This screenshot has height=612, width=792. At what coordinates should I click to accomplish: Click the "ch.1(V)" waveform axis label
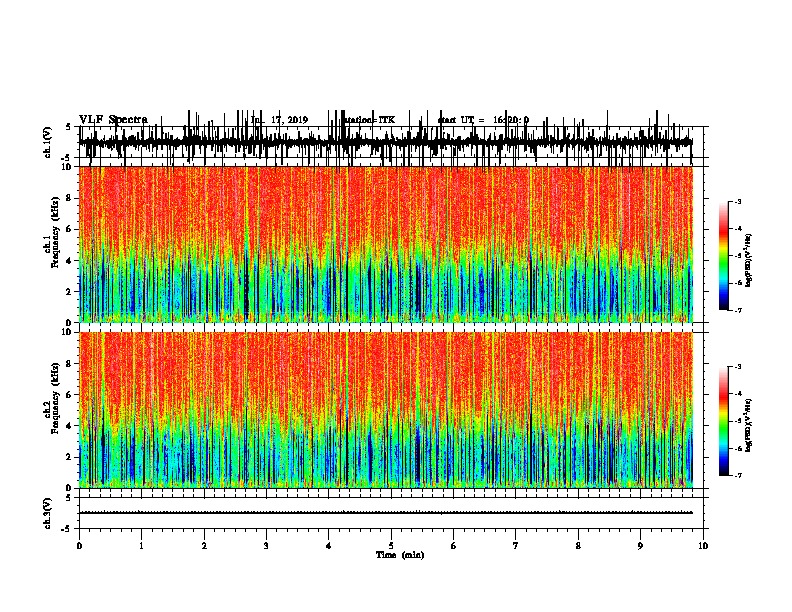click(47, 142)
